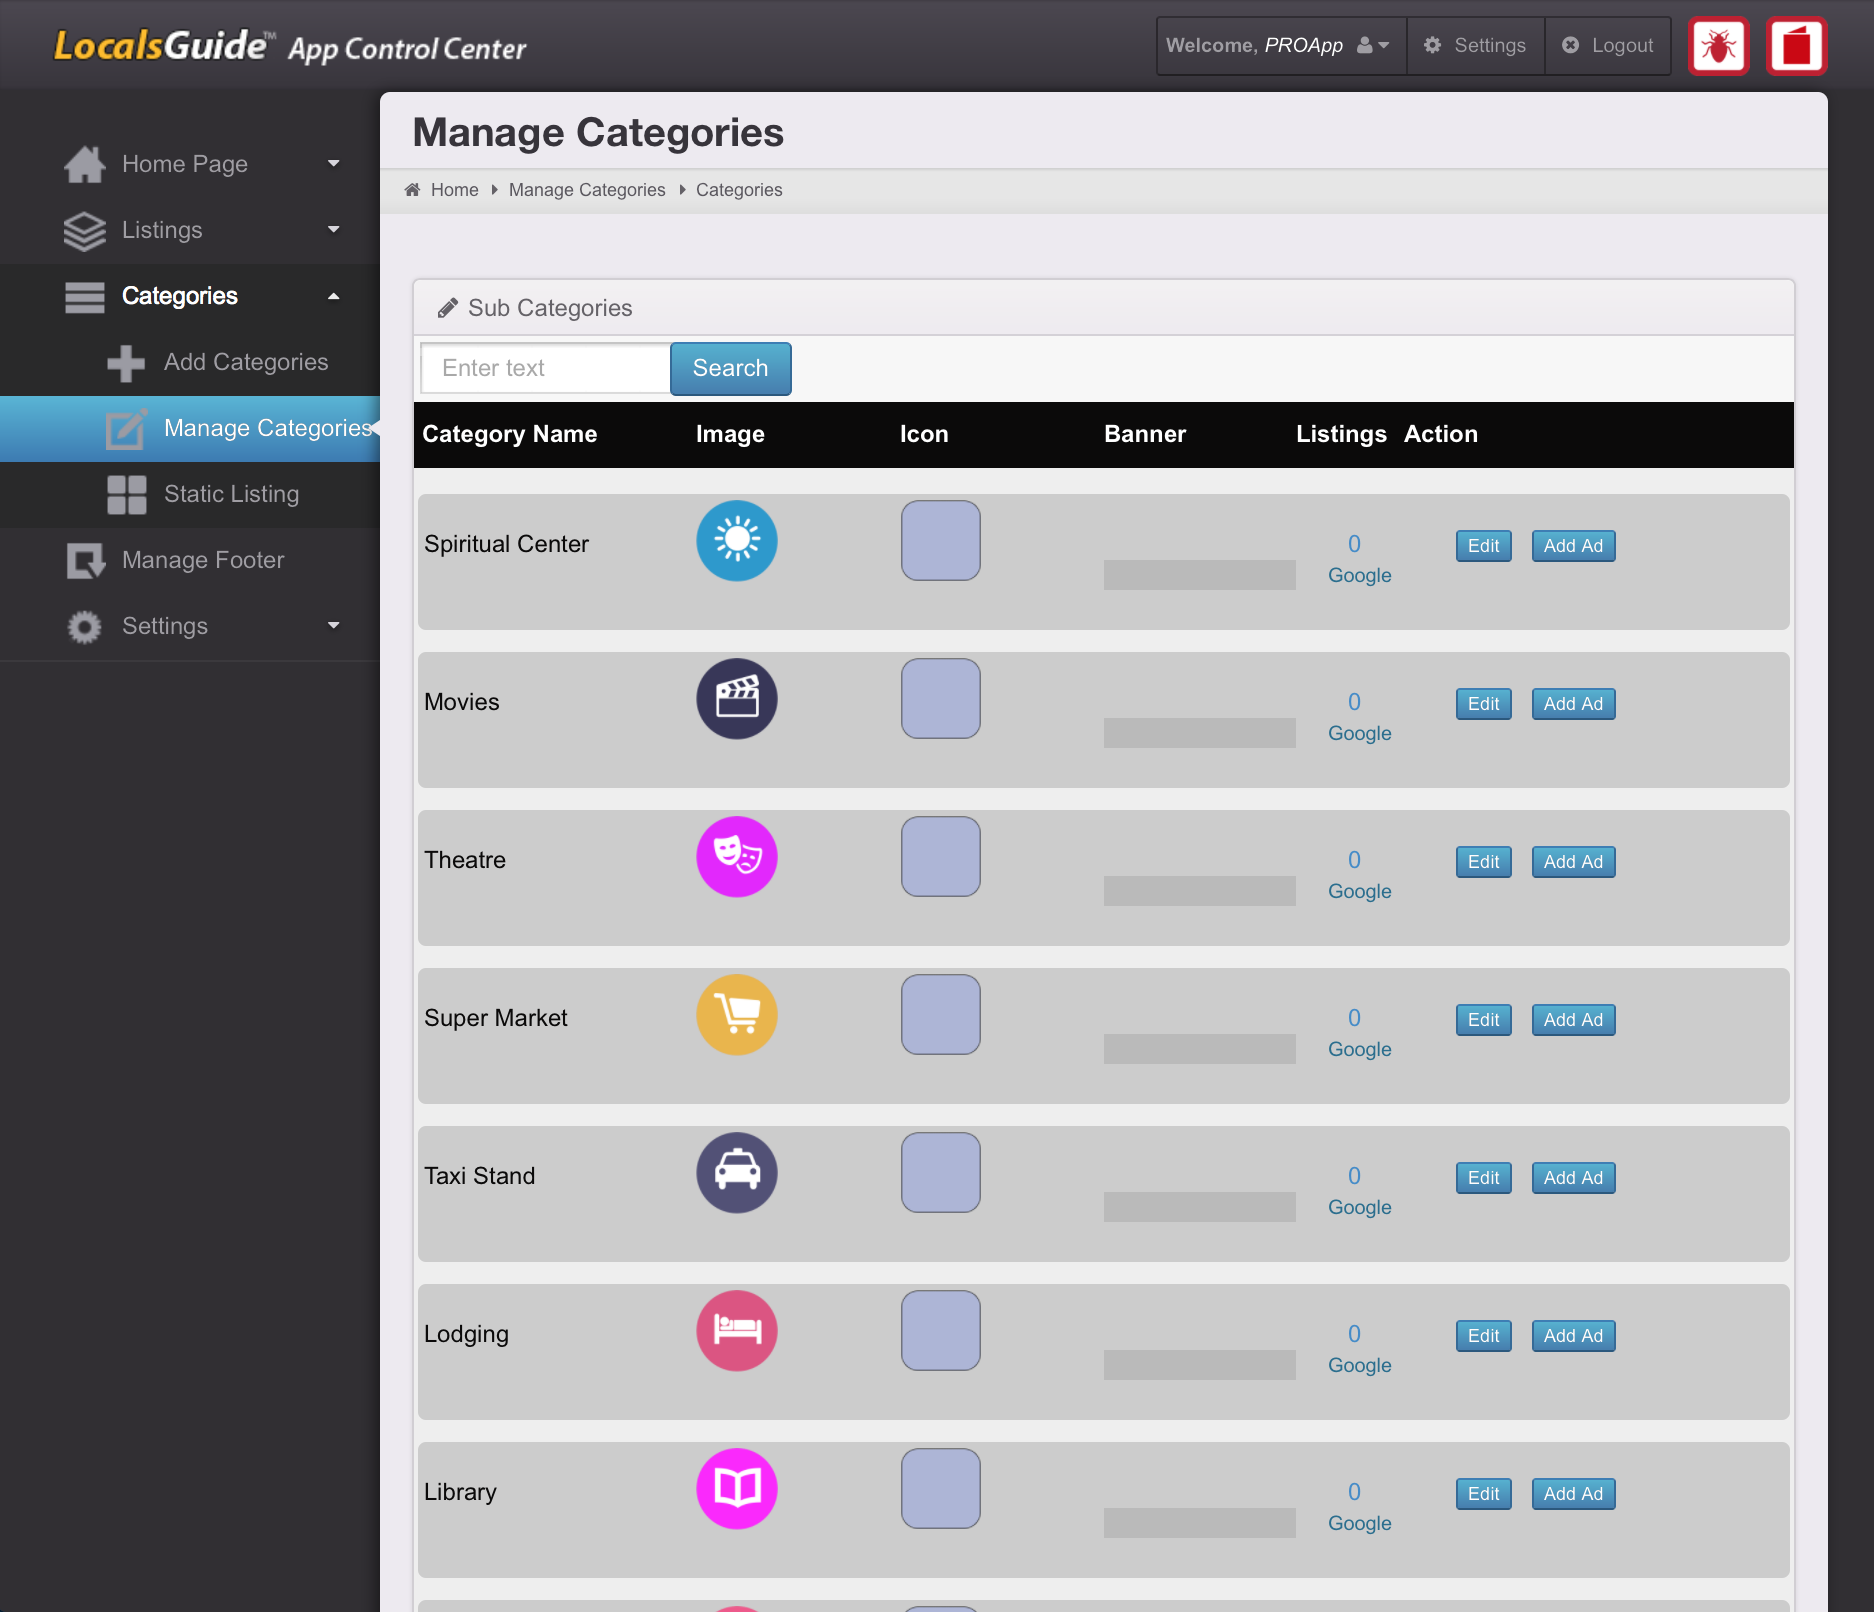The image size is (1874, 1612).
Task: Focus the Enter text search field
Action: [x=546, y=369]
